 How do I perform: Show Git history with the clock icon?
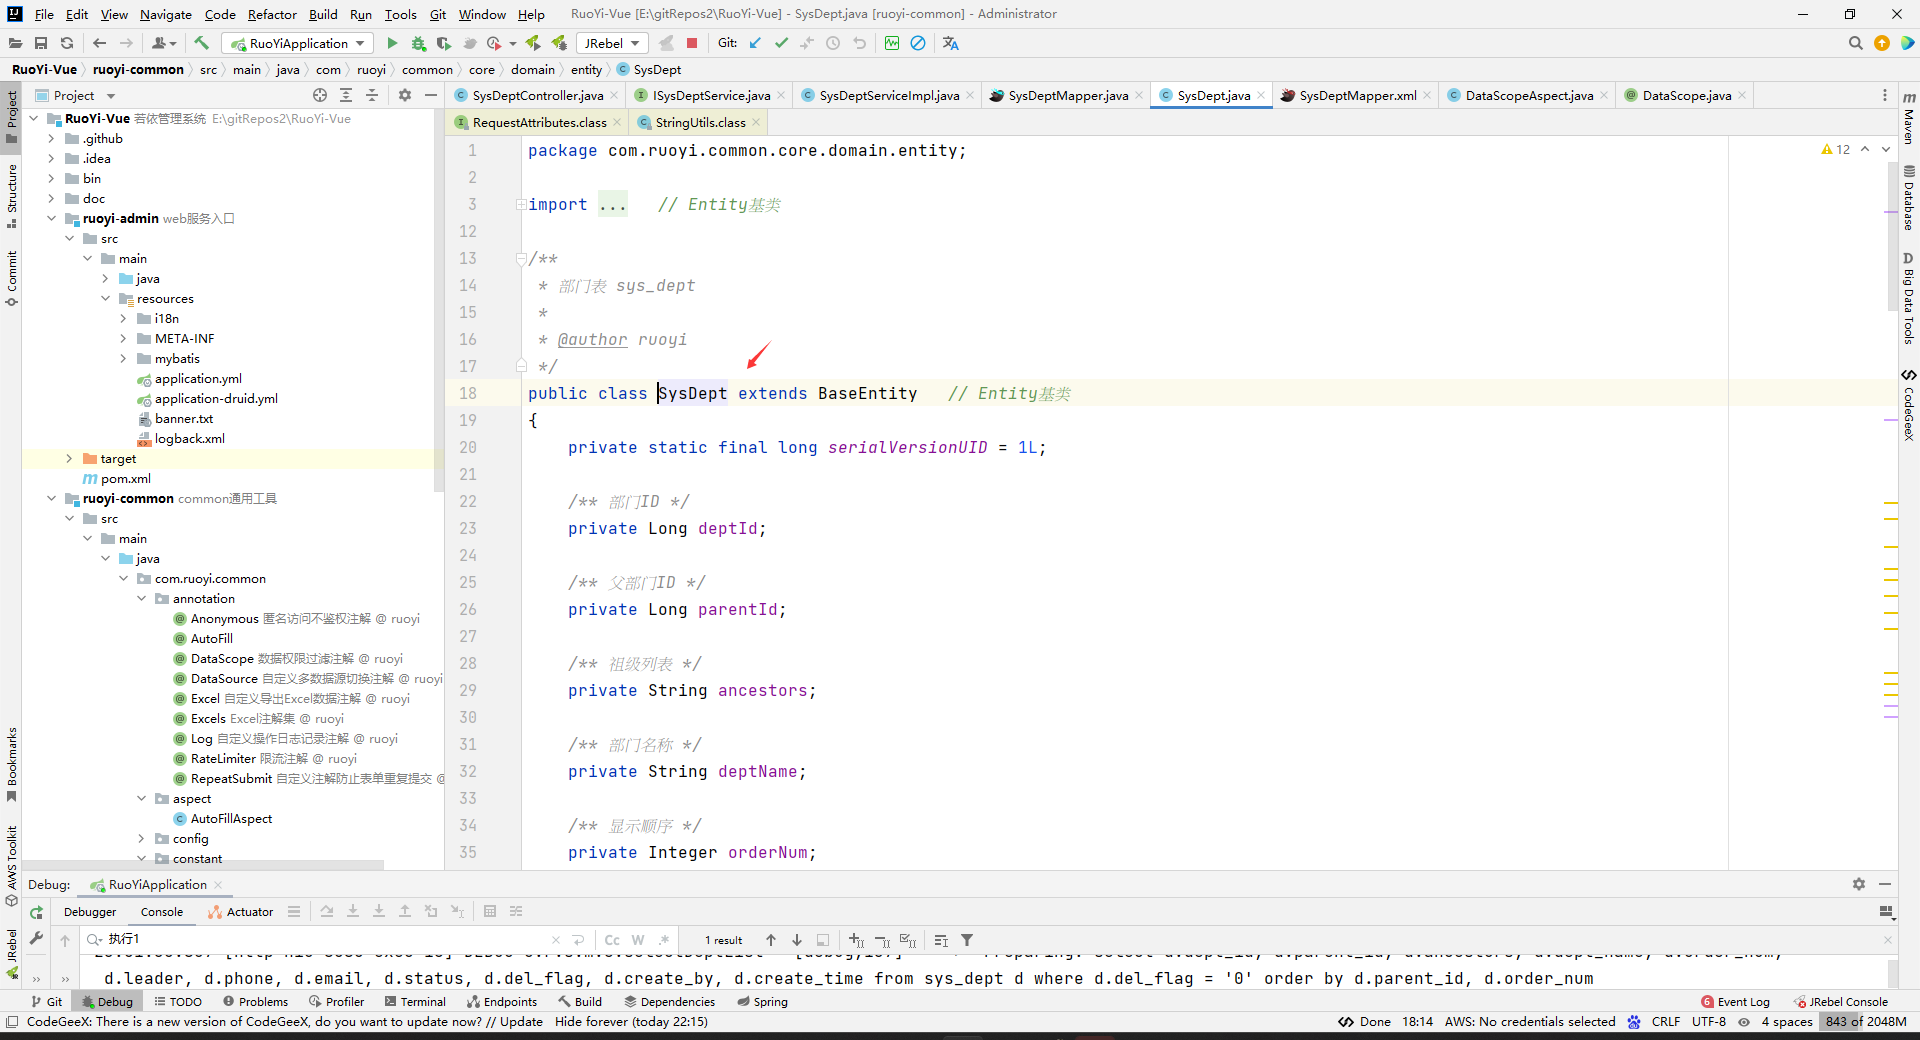click(x=833, y=43)
